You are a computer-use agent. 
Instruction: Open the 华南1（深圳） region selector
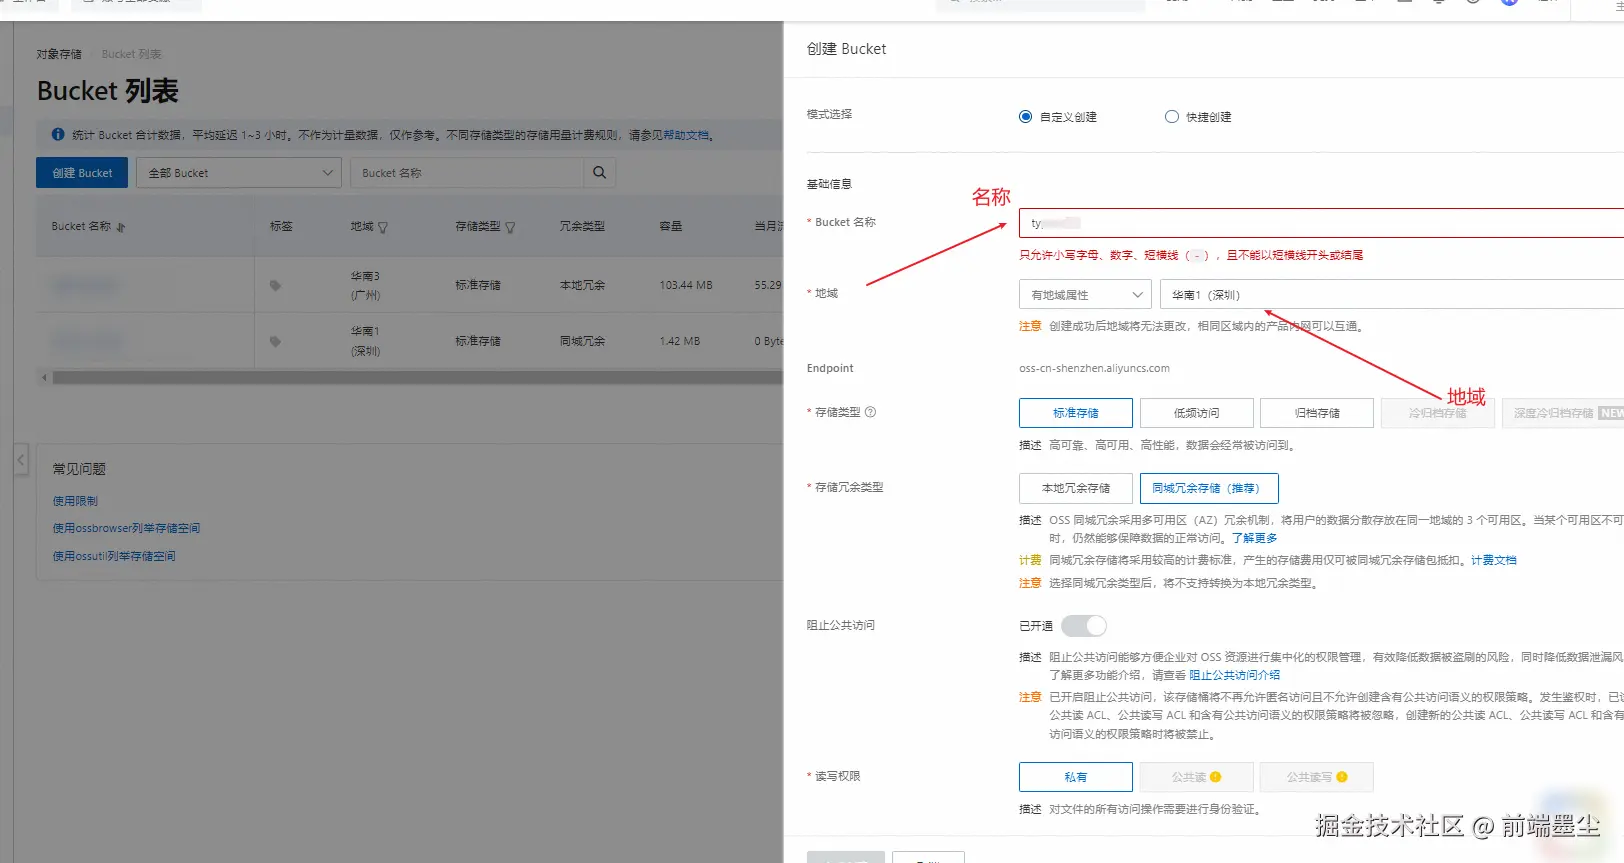point(1391,295)
